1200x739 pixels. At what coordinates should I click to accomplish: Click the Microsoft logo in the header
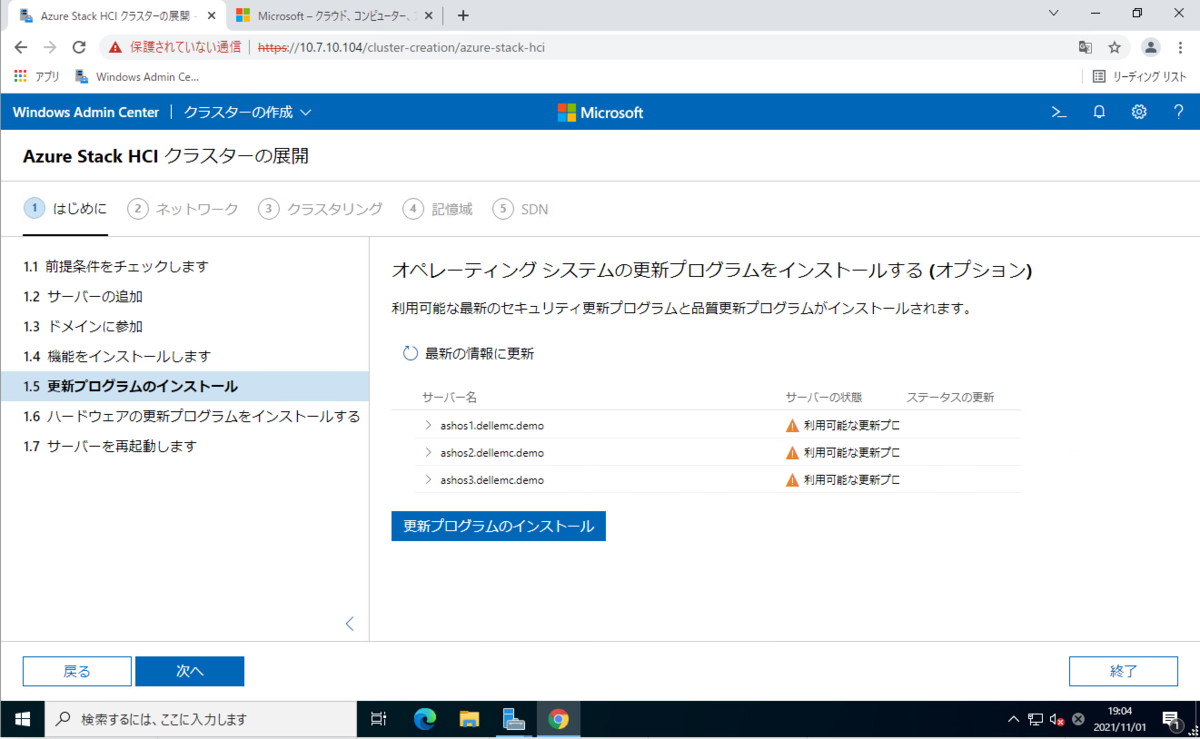pyautogui.click(x=601, y=113)
